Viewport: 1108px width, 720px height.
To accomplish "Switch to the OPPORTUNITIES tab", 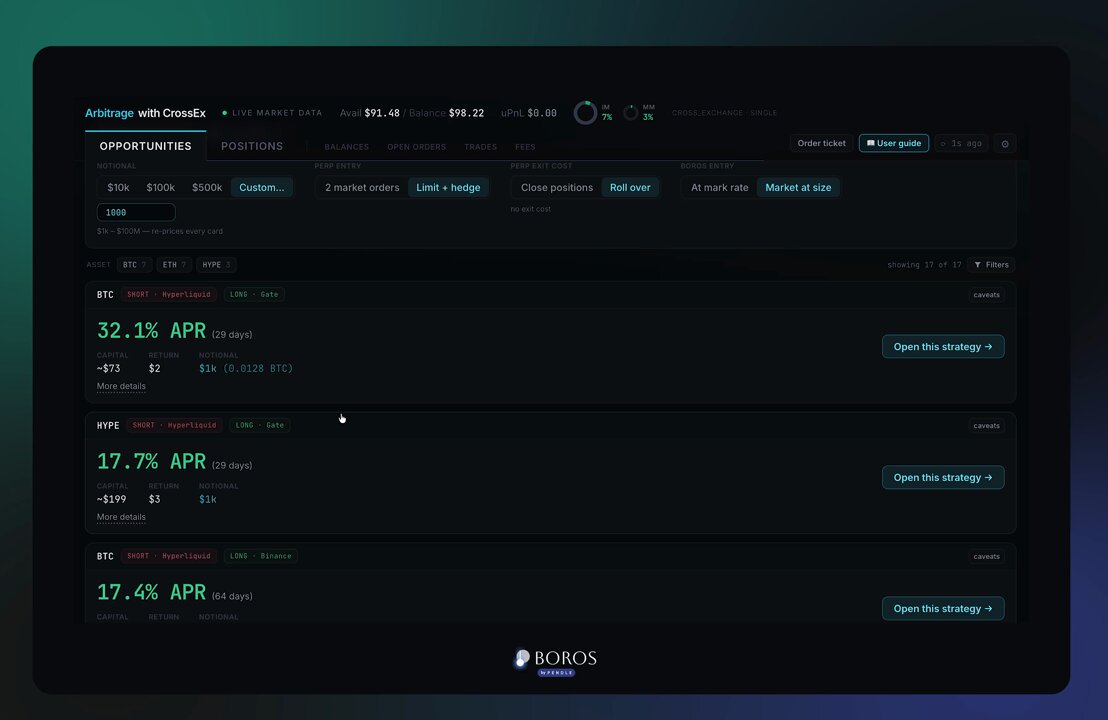I will click(x=146, y=146).
